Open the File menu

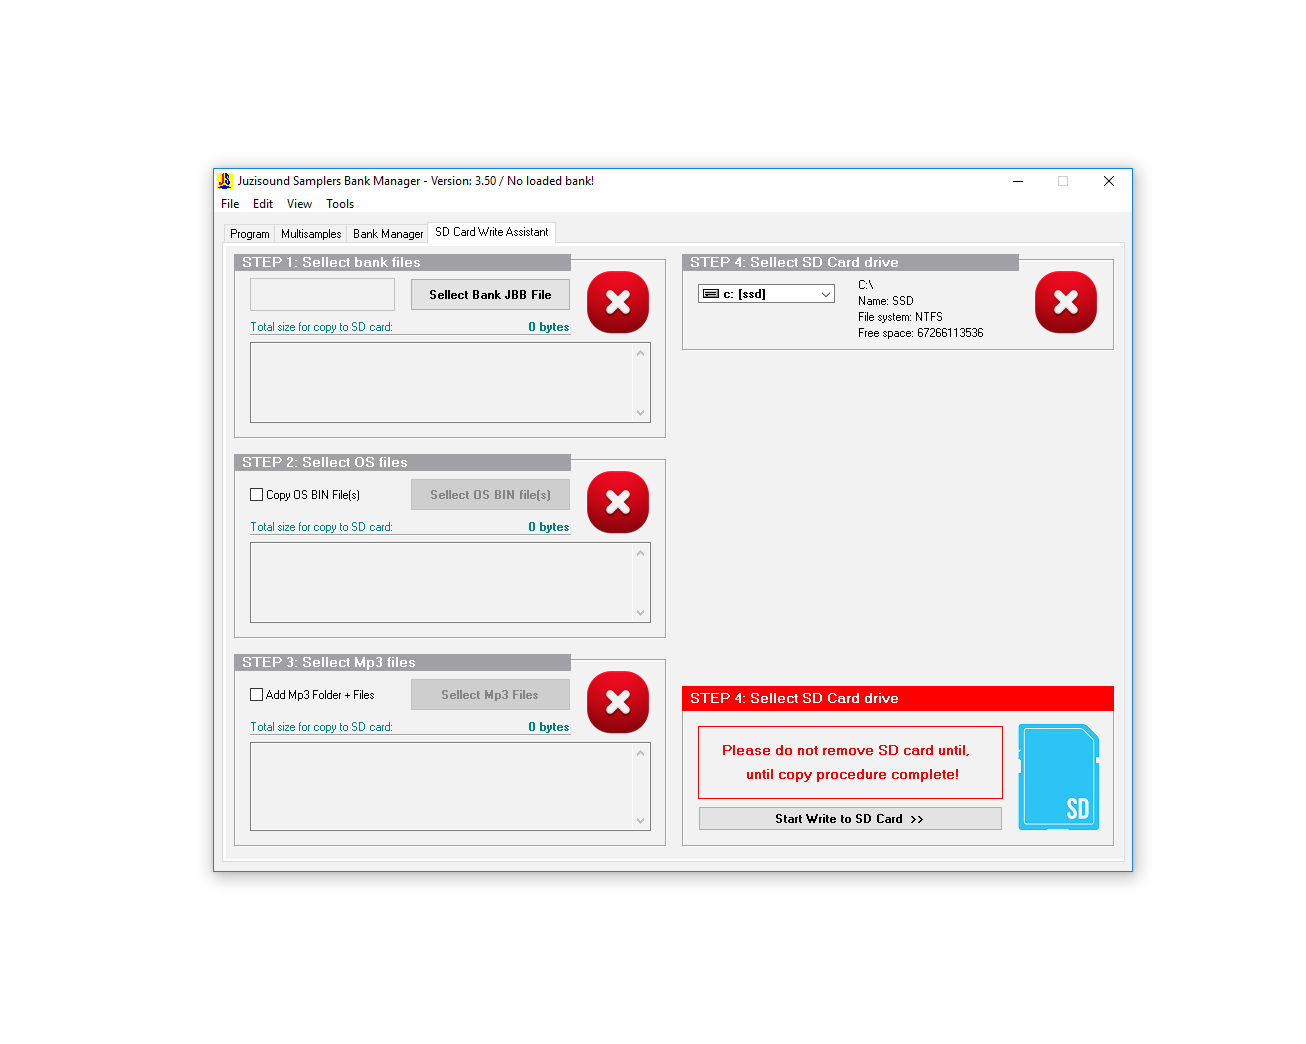tap(230, 204)
